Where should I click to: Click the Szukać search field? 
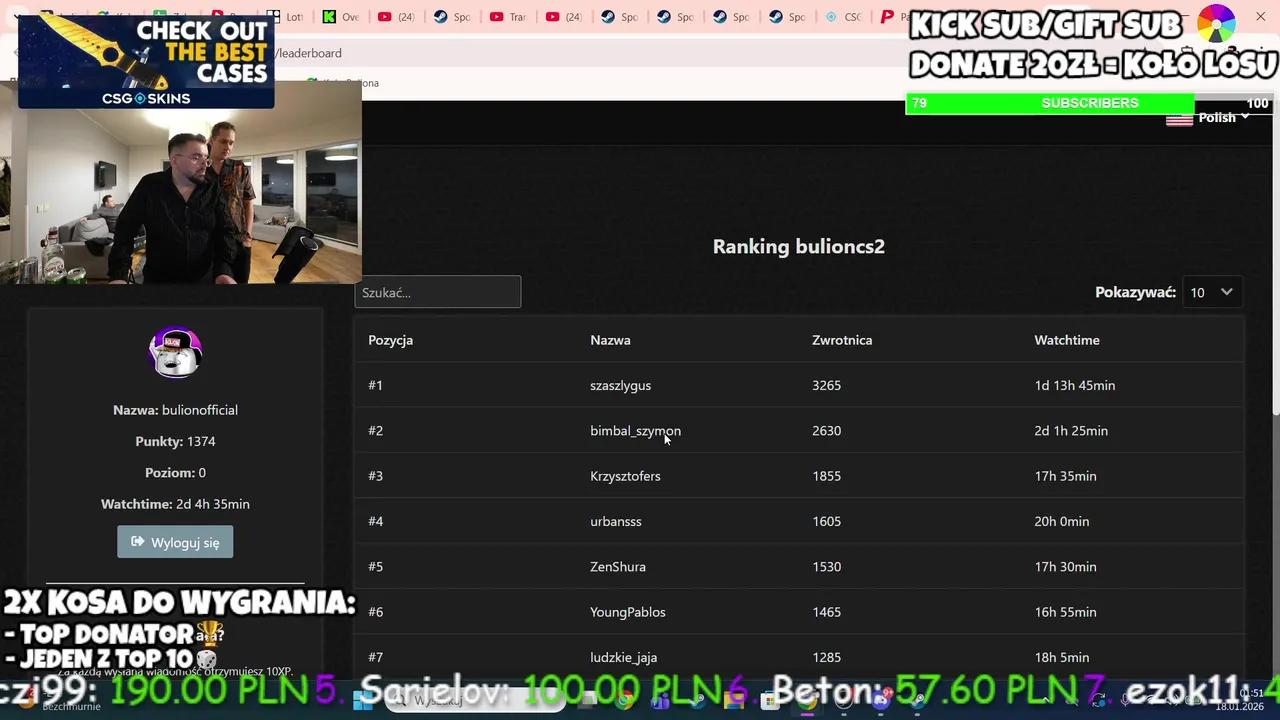pos(437,292)
